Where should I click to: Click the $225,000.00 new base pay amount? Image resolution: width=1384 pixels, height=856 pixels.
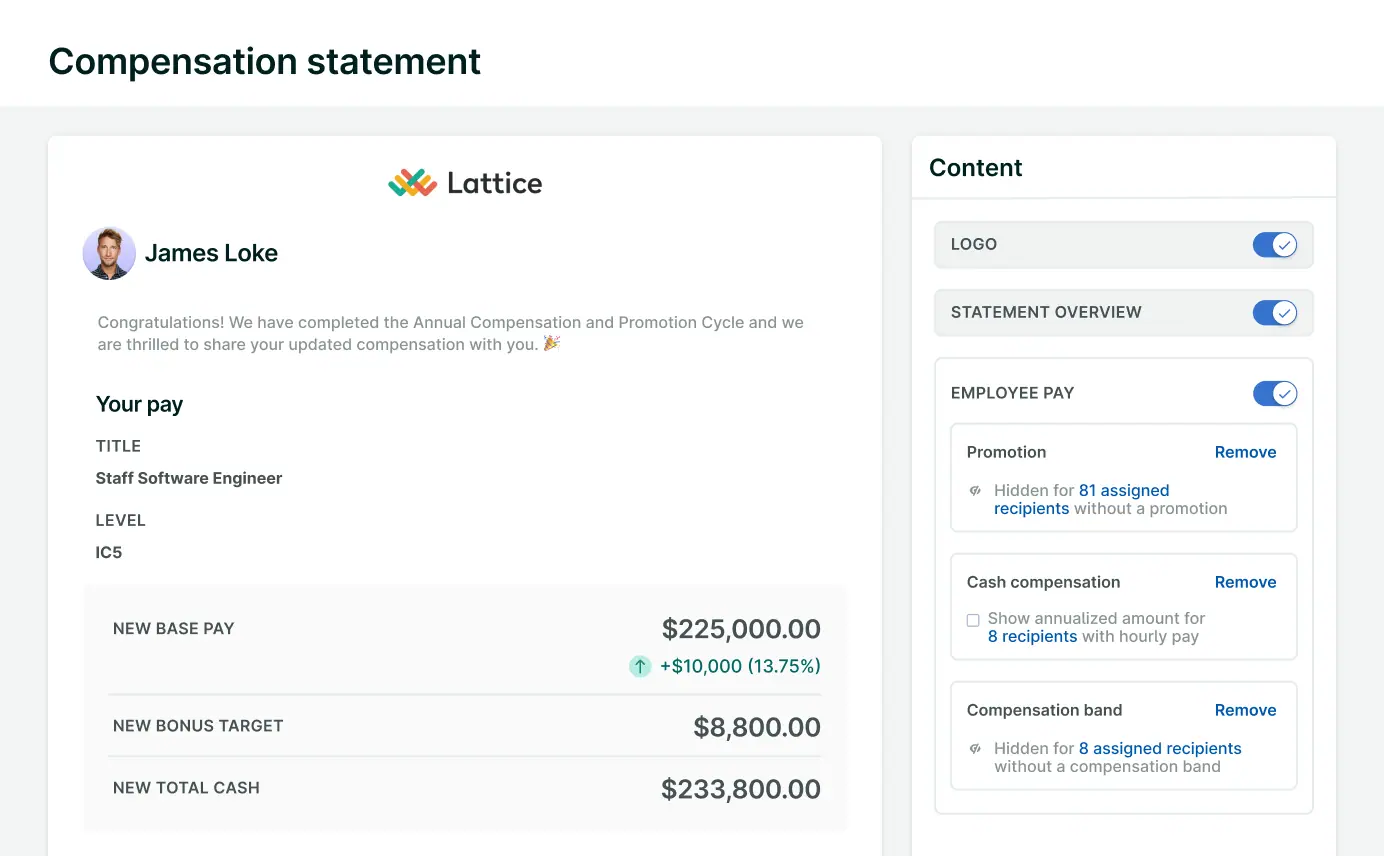point(741,629)
